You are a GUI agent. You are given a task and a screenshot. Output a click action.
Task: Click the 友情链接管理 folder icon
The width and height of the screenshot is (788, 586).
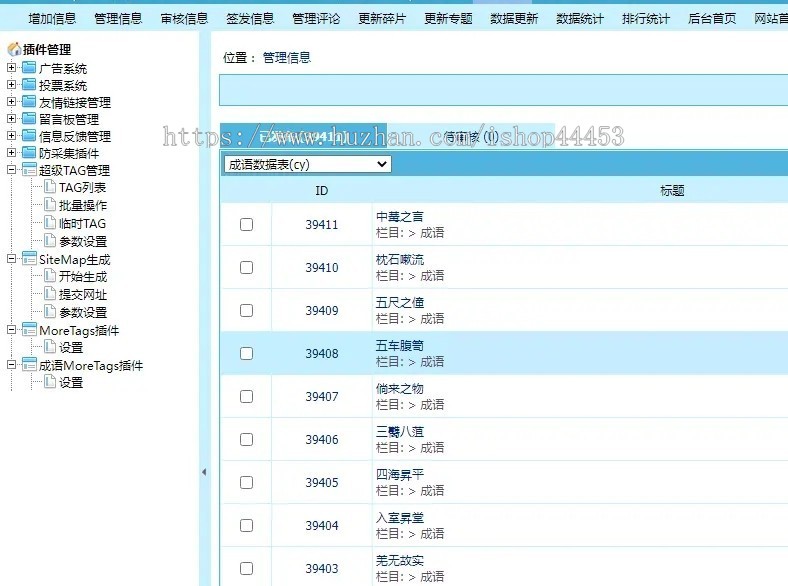29,102
